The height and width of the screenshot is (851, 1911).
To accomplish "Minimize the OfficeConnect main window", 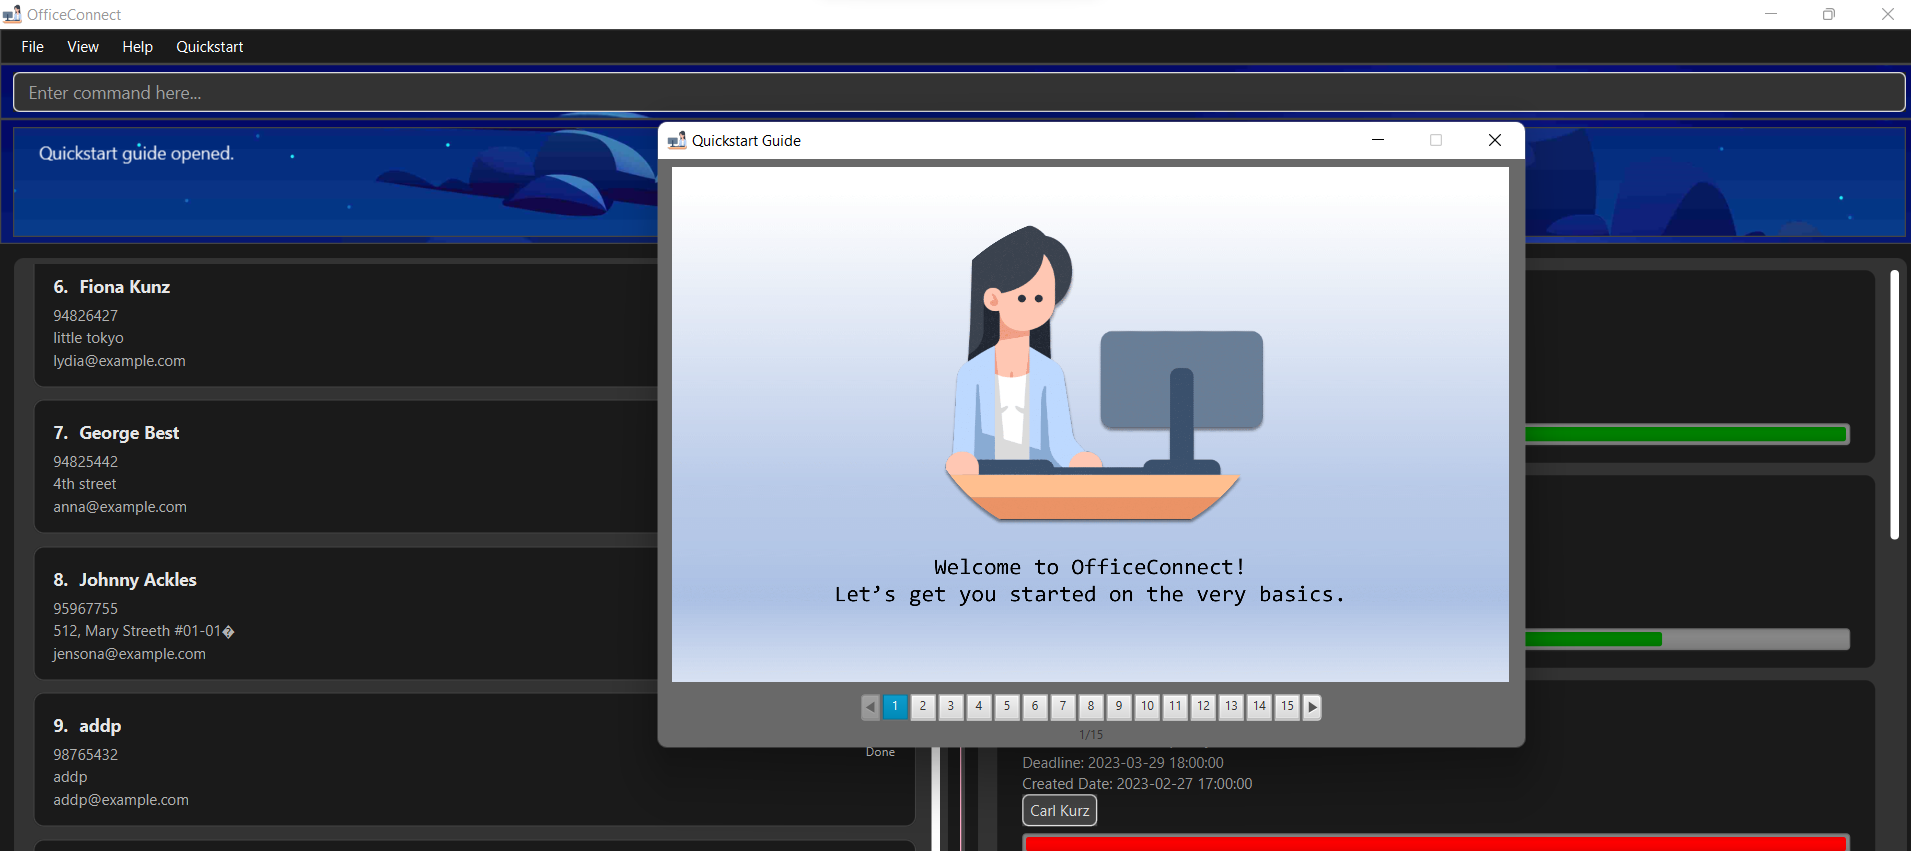I will (x=1771, y=14).
